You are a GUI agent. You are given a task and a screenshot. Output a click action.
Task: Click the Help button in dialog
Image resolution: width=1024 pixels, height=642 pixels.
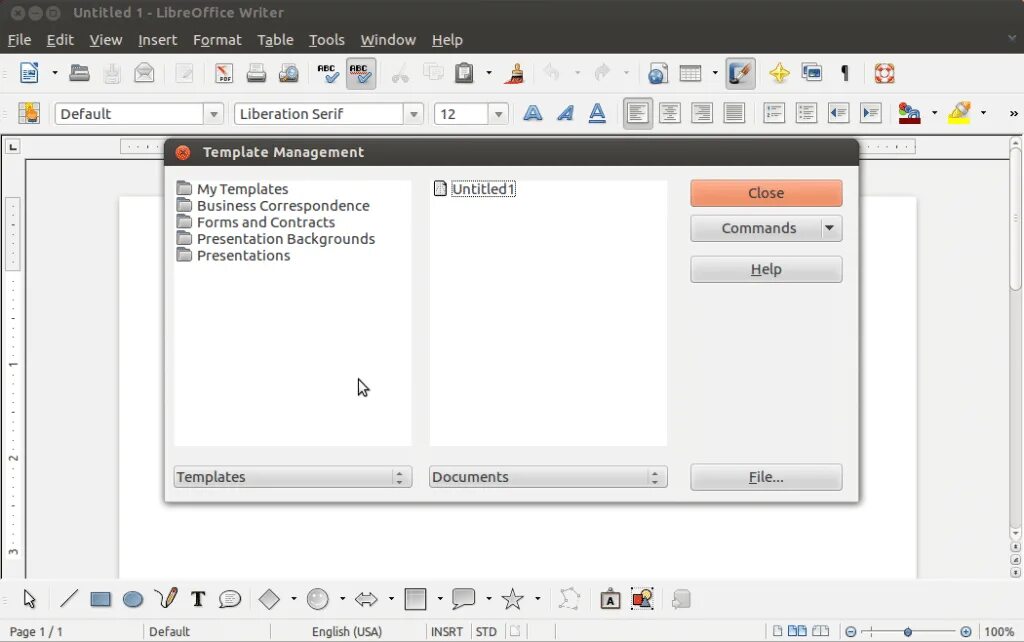(x=766, y=270)
